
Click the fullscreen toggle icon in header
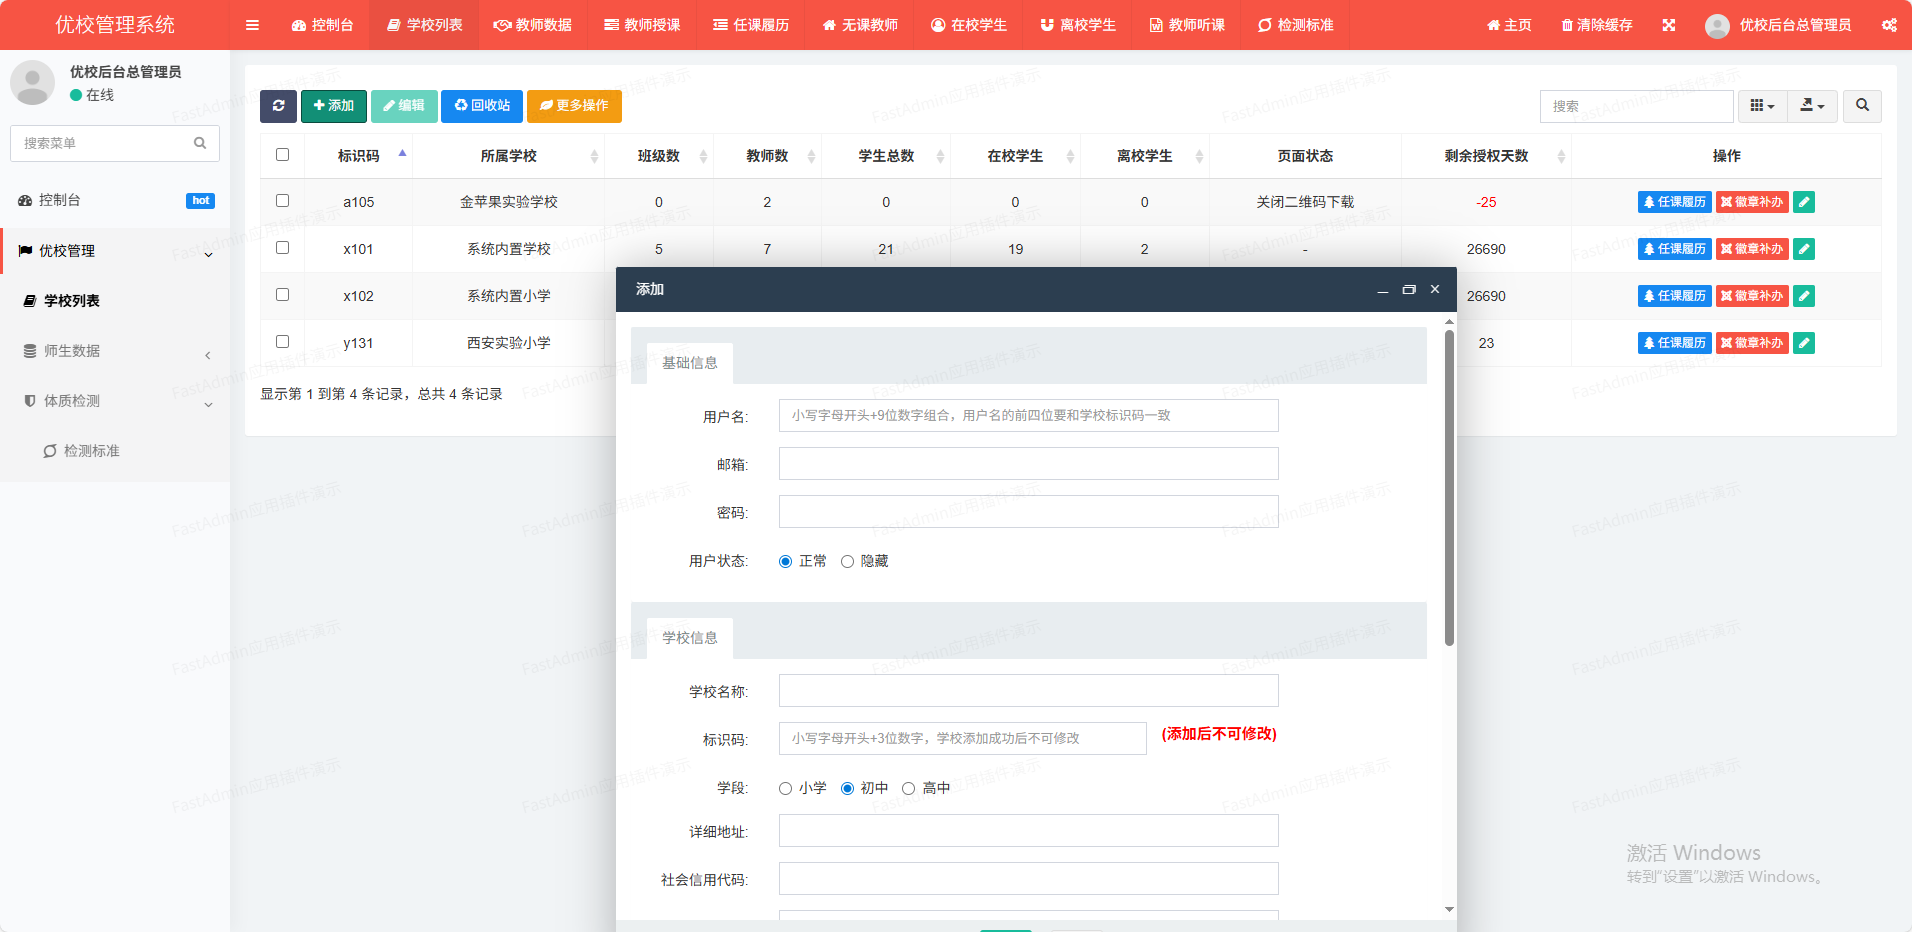point(1668,25)
